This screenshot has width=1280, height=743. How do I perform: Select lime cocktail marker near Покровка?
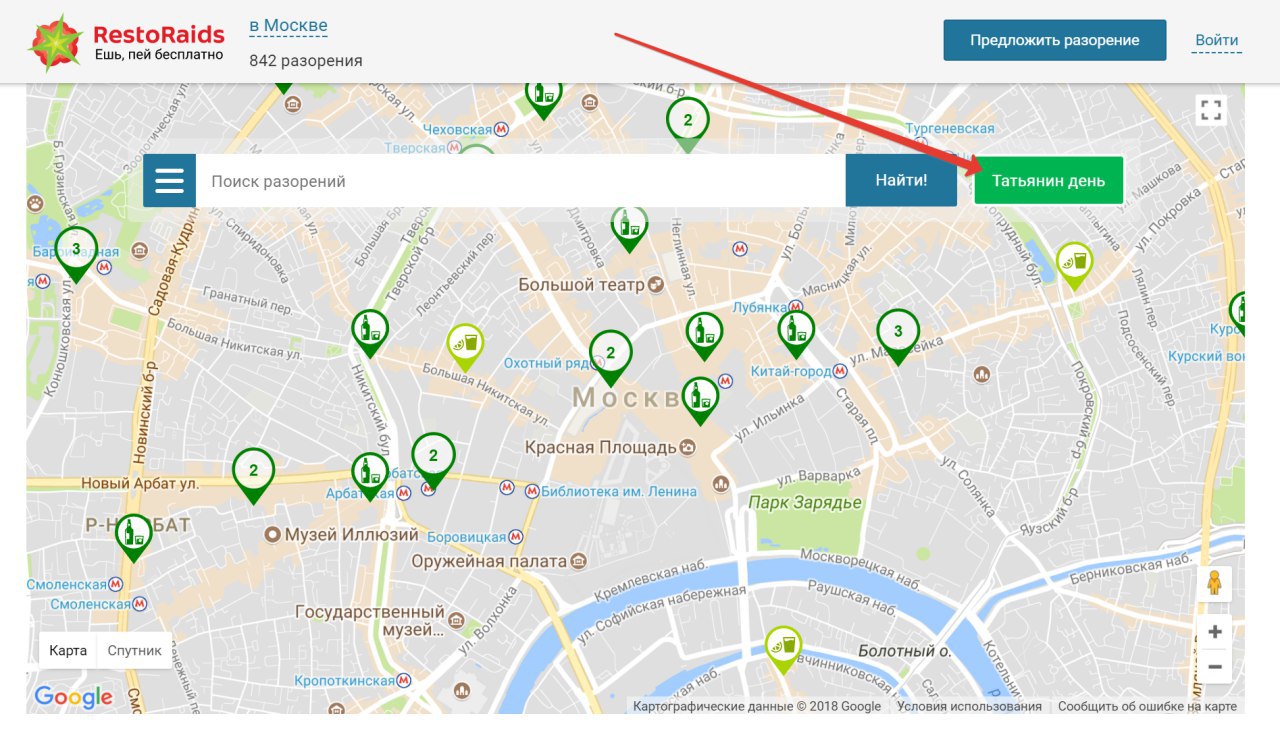(1075, 266)
